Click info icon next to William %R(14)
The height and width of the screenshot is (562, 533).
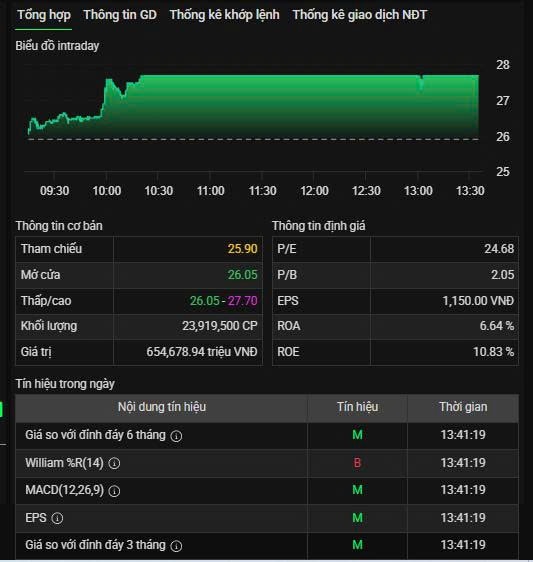[x=114, y=463]
